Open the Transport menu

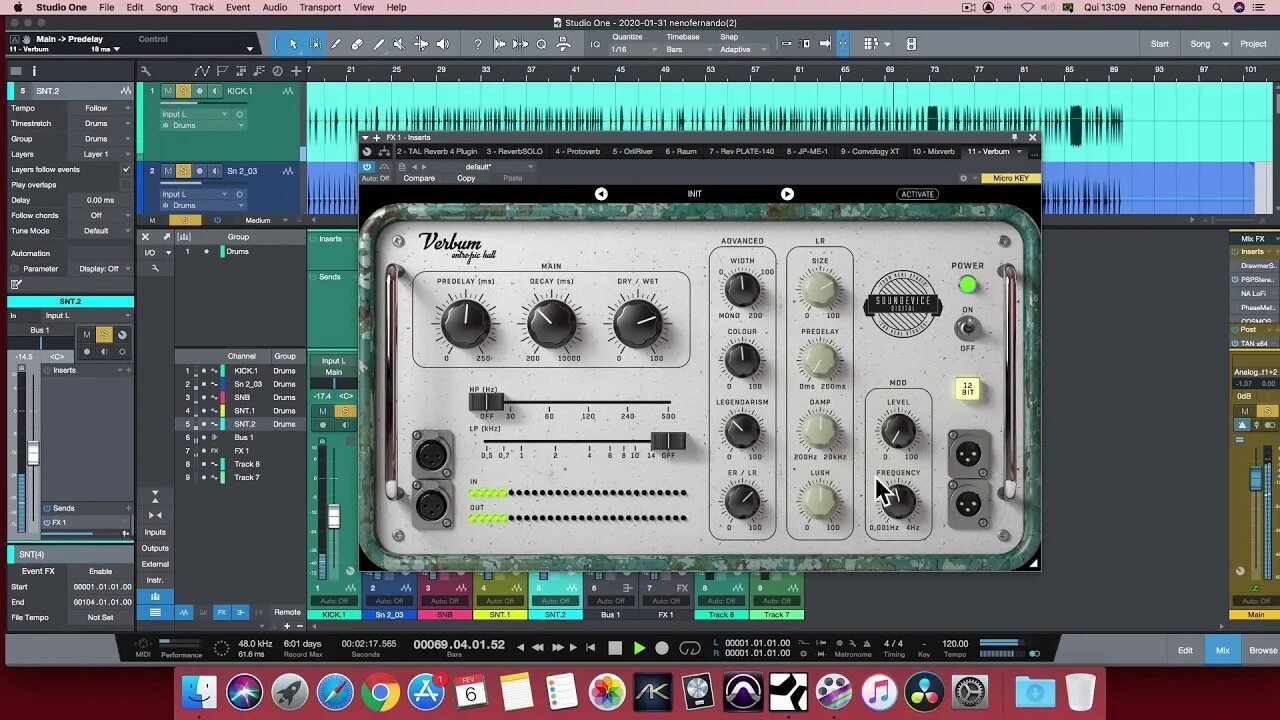point(320,7)
